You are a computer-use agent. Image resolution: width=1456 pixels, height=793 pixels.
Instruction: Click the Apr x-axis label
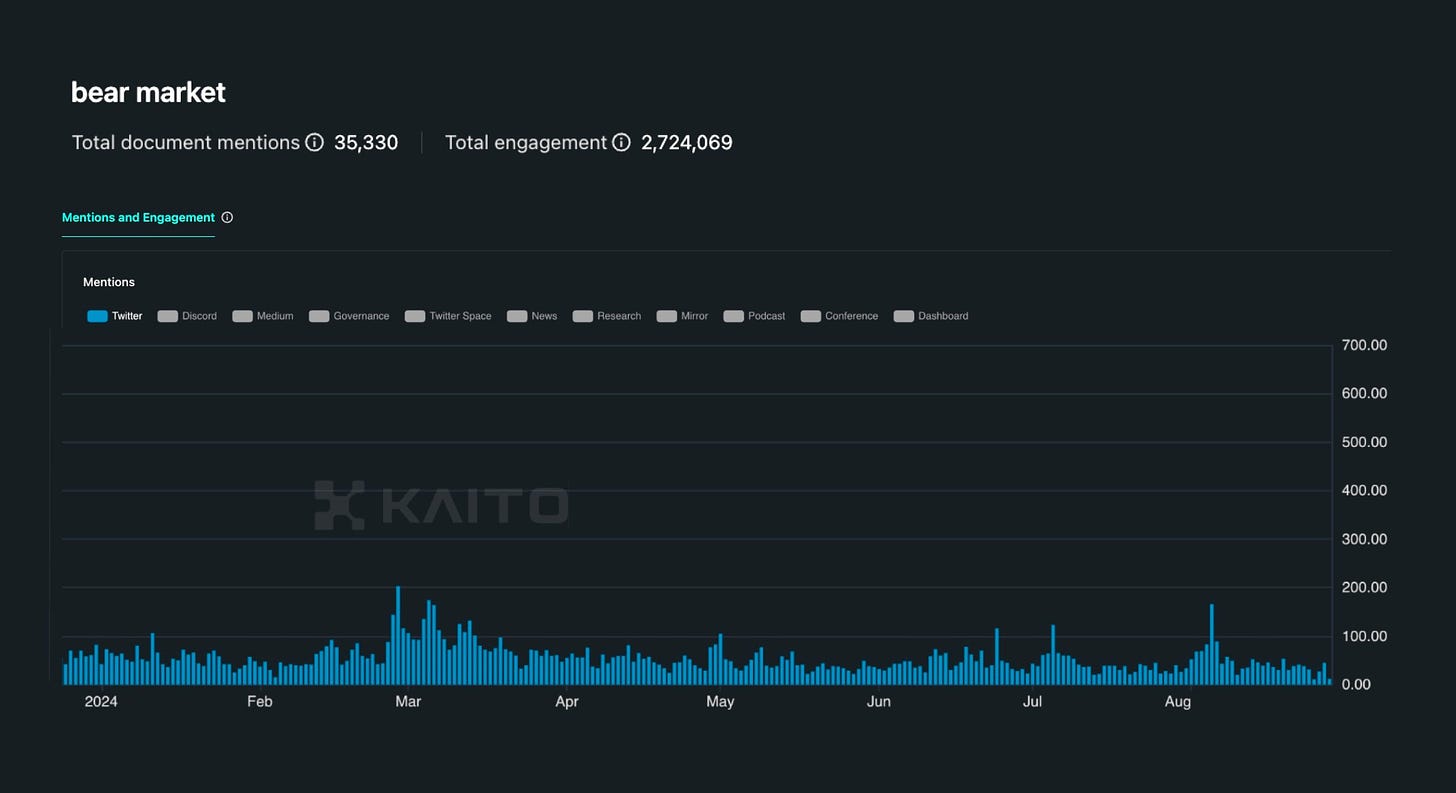567,702
